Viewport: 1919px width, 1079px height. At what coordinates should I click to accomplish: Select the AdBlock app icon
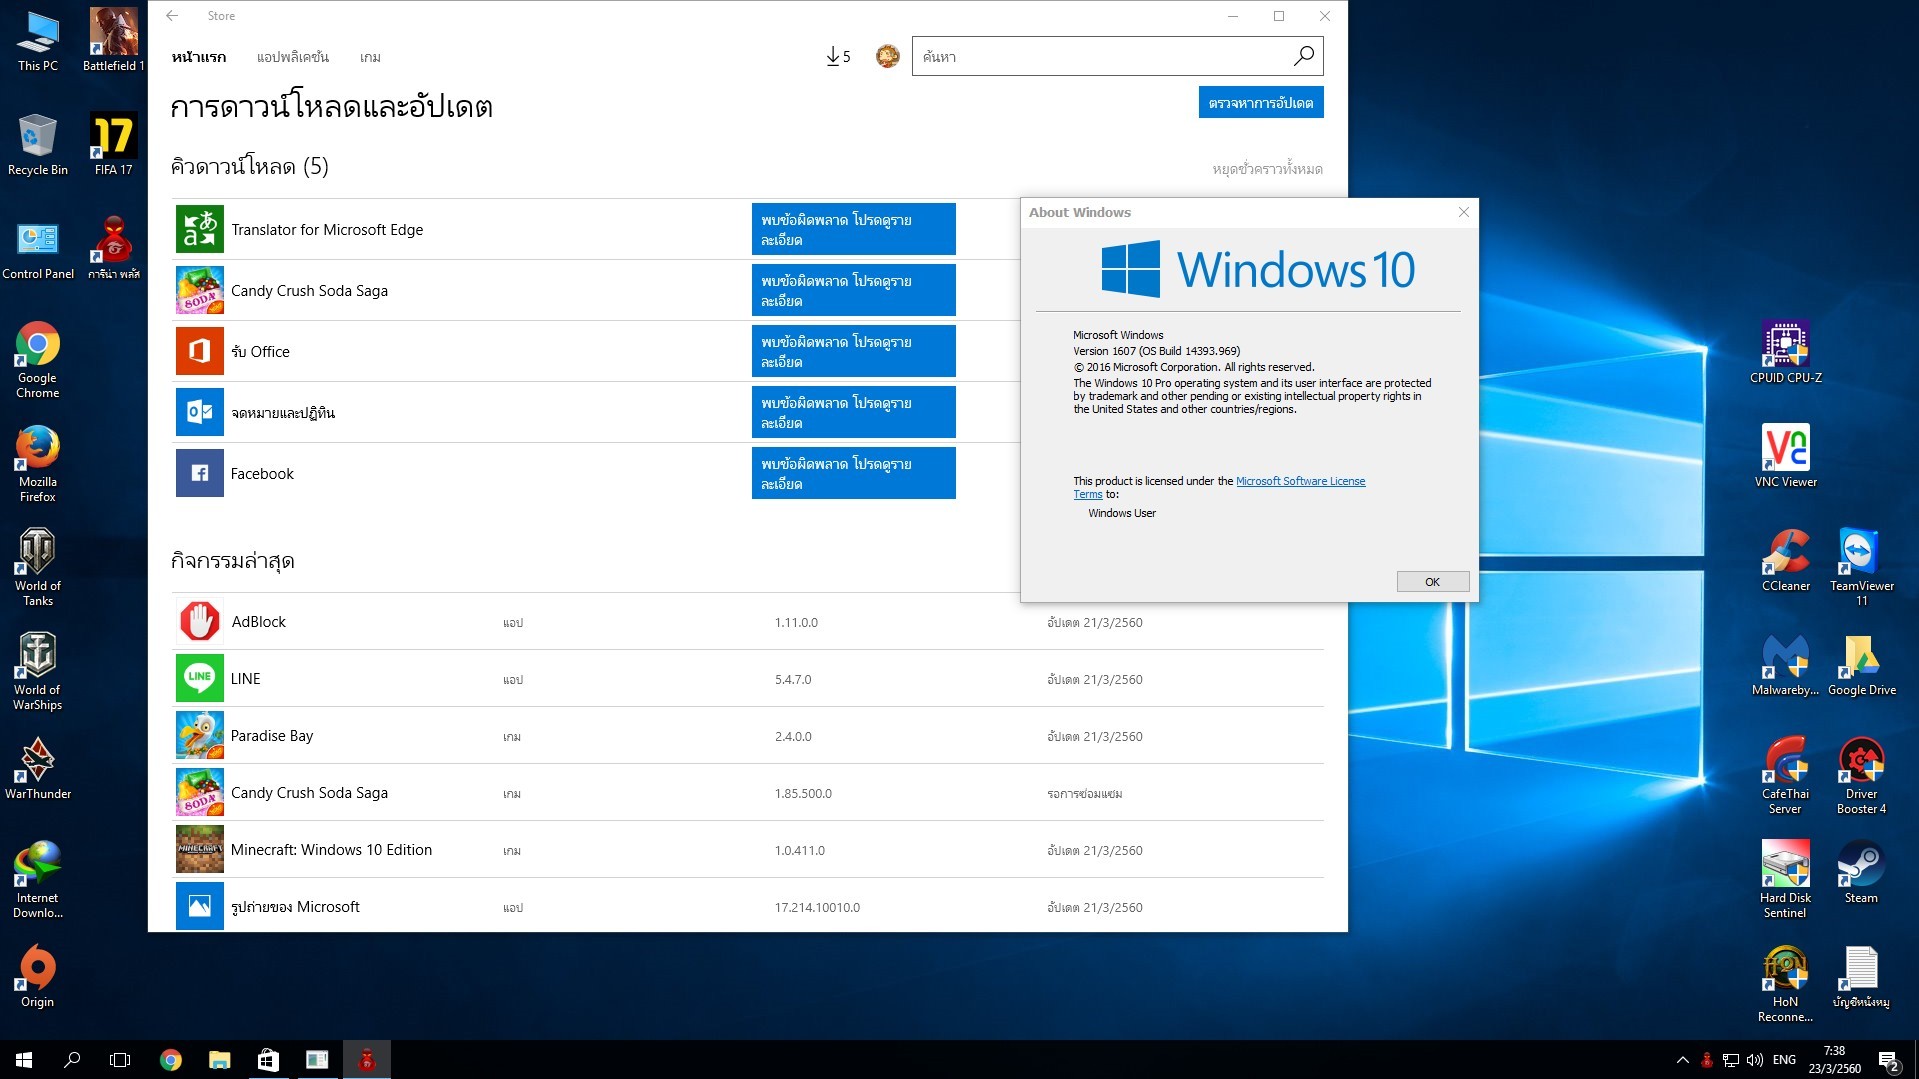[x=200, y=622]
